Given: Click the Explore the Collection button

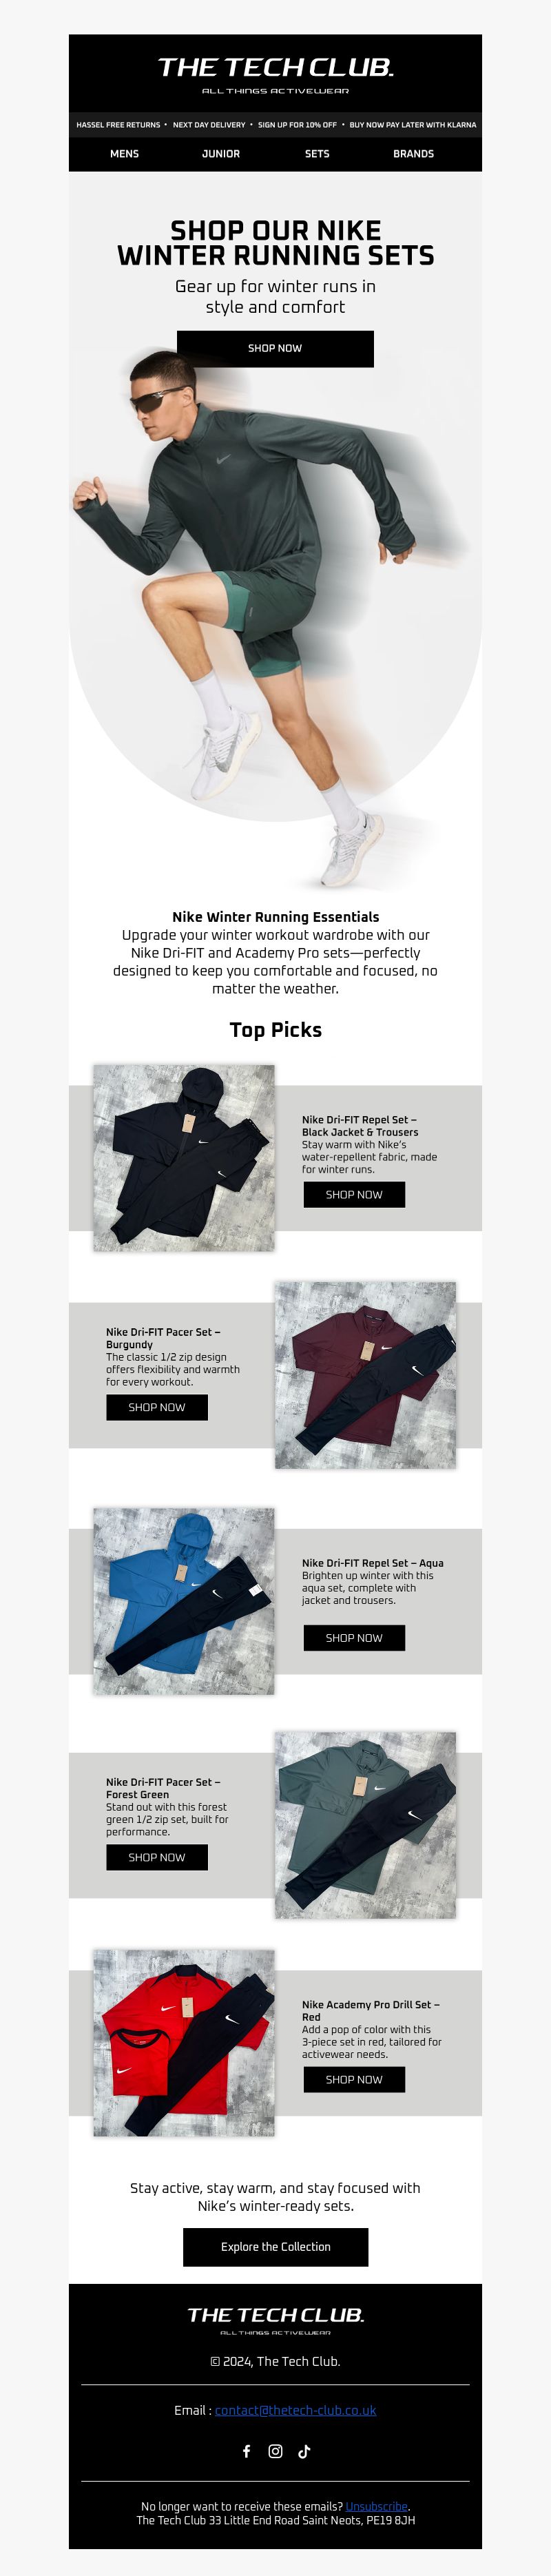Looking at the screenshot, I should pyautogui.click(x=275, y=2246).
